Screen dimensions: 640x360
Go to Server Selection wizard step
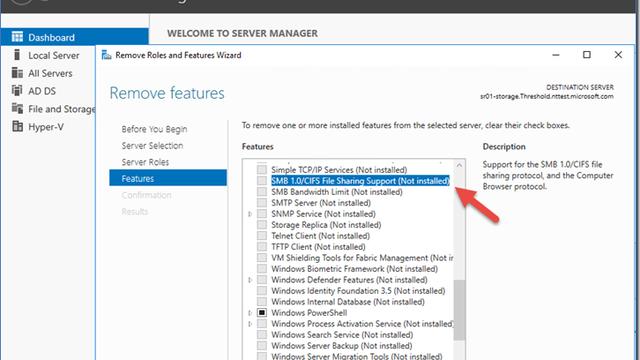(x=152, y=145)
